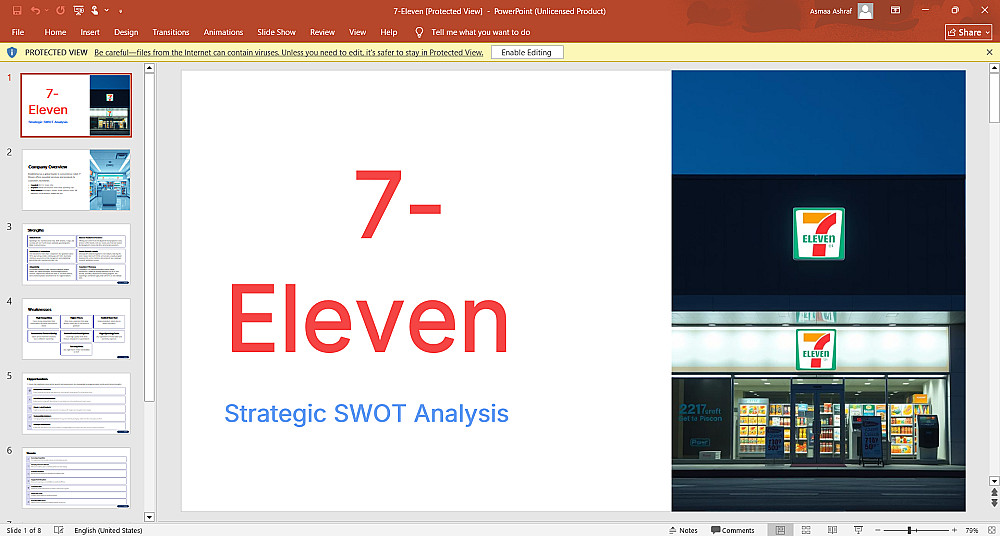The width and height of the screenshot is (1000, 536).
Task: Click Tell me what you want to do field
Action: point(481,32)
